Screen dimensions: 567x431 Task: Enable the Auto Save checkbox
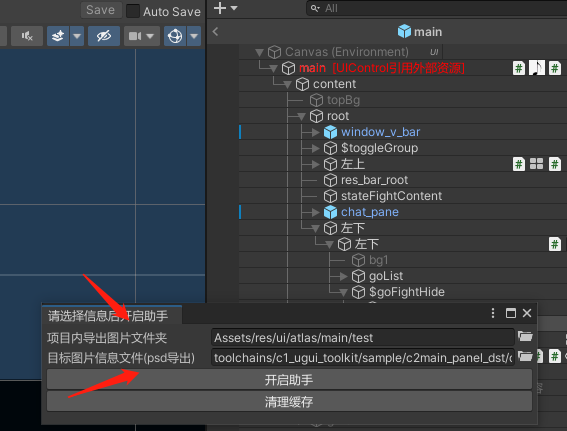tap(133, 11)
